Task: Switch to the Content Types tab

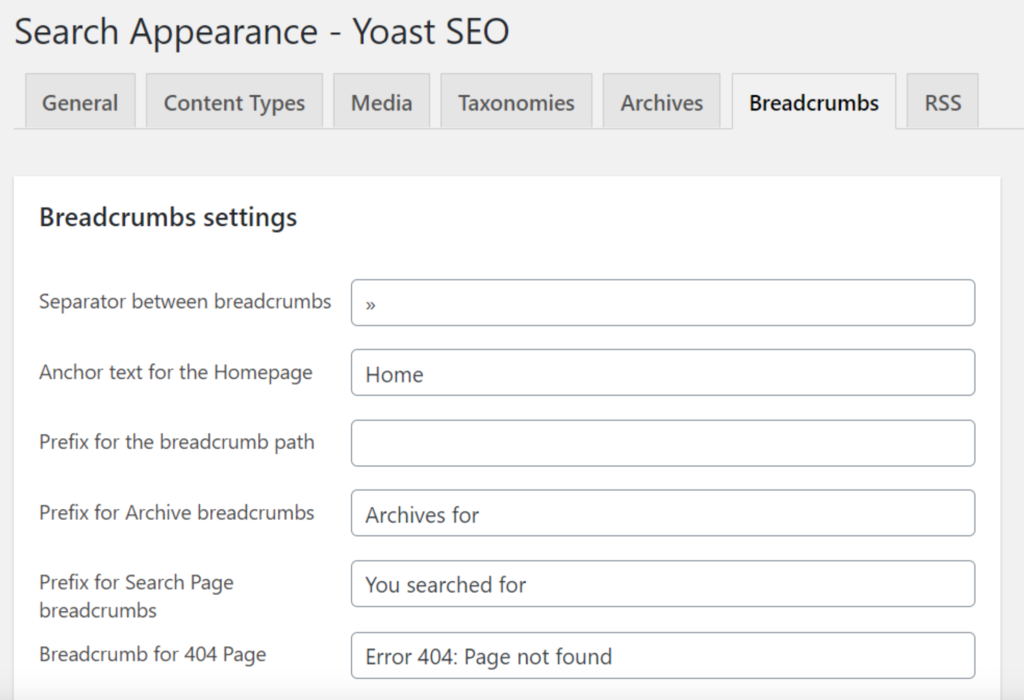Action: (234, 102)
